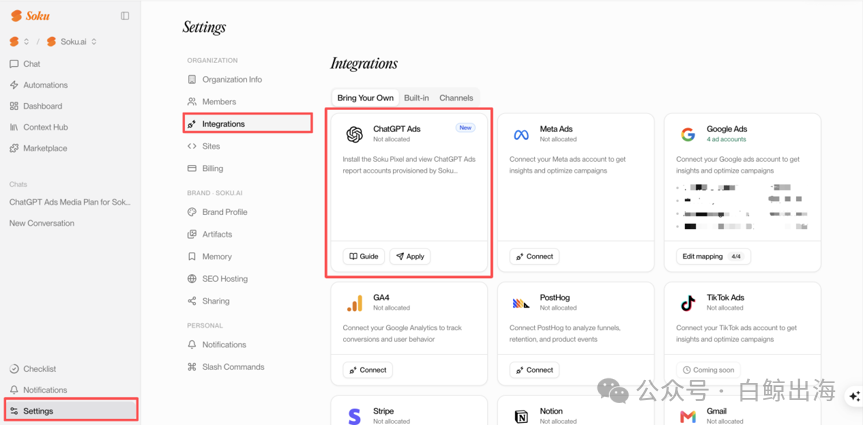
Task: Connect PostHog integration
Action: (x=534, y=370)
